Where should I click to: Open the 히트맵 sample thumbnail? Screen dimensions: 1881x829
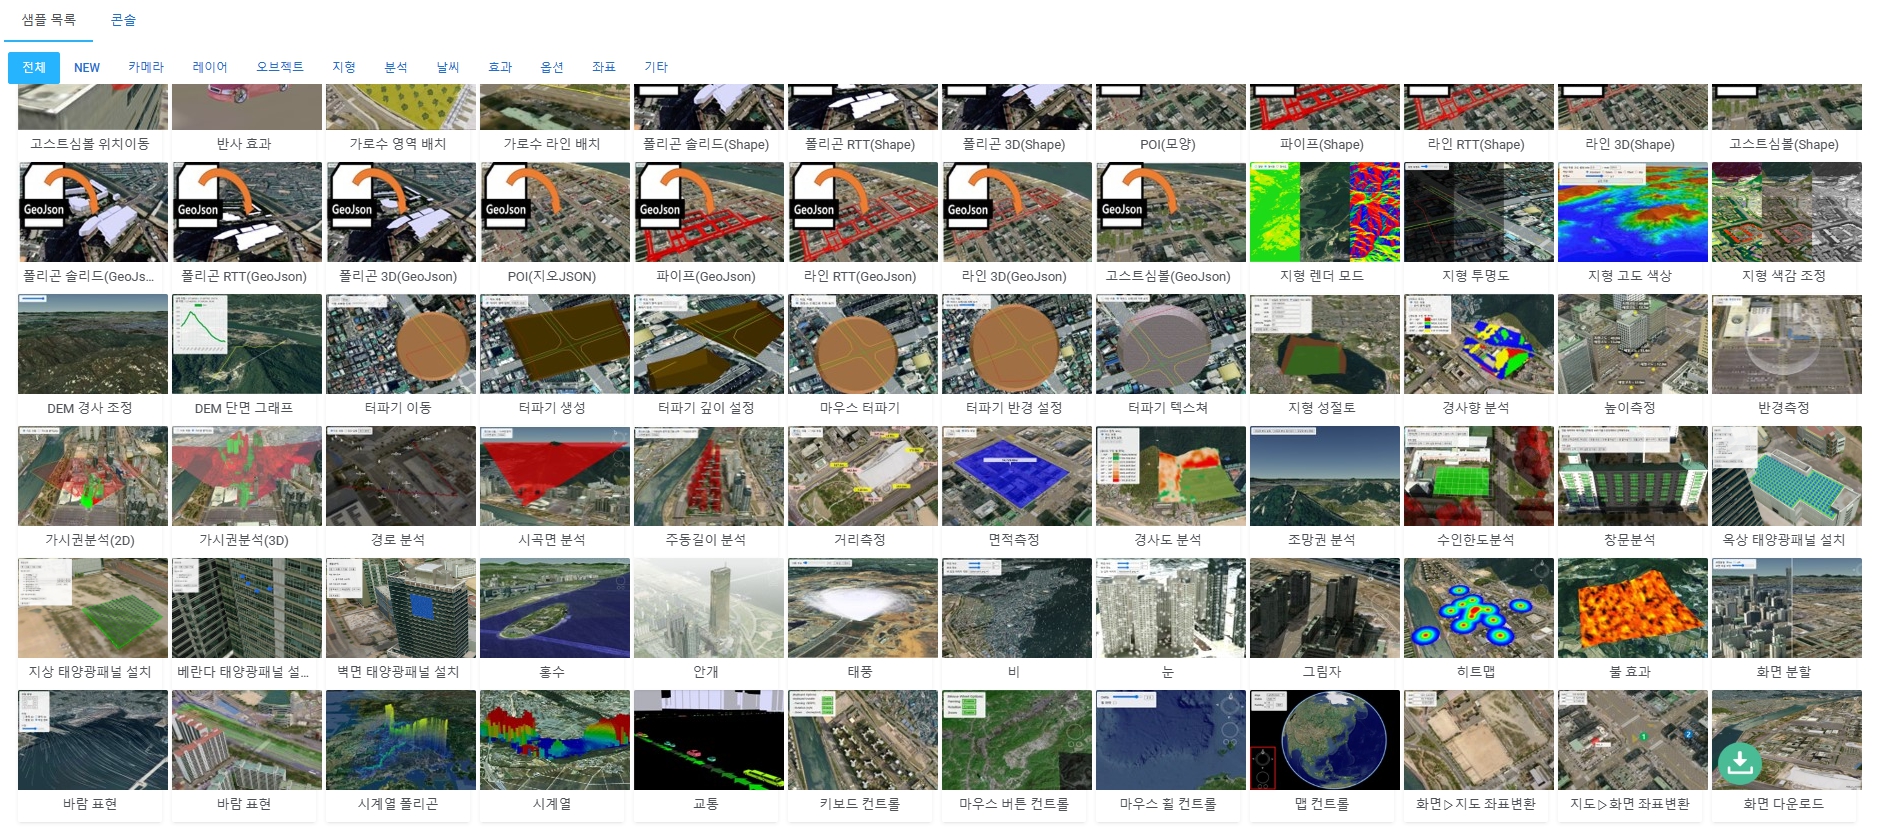1477,608
